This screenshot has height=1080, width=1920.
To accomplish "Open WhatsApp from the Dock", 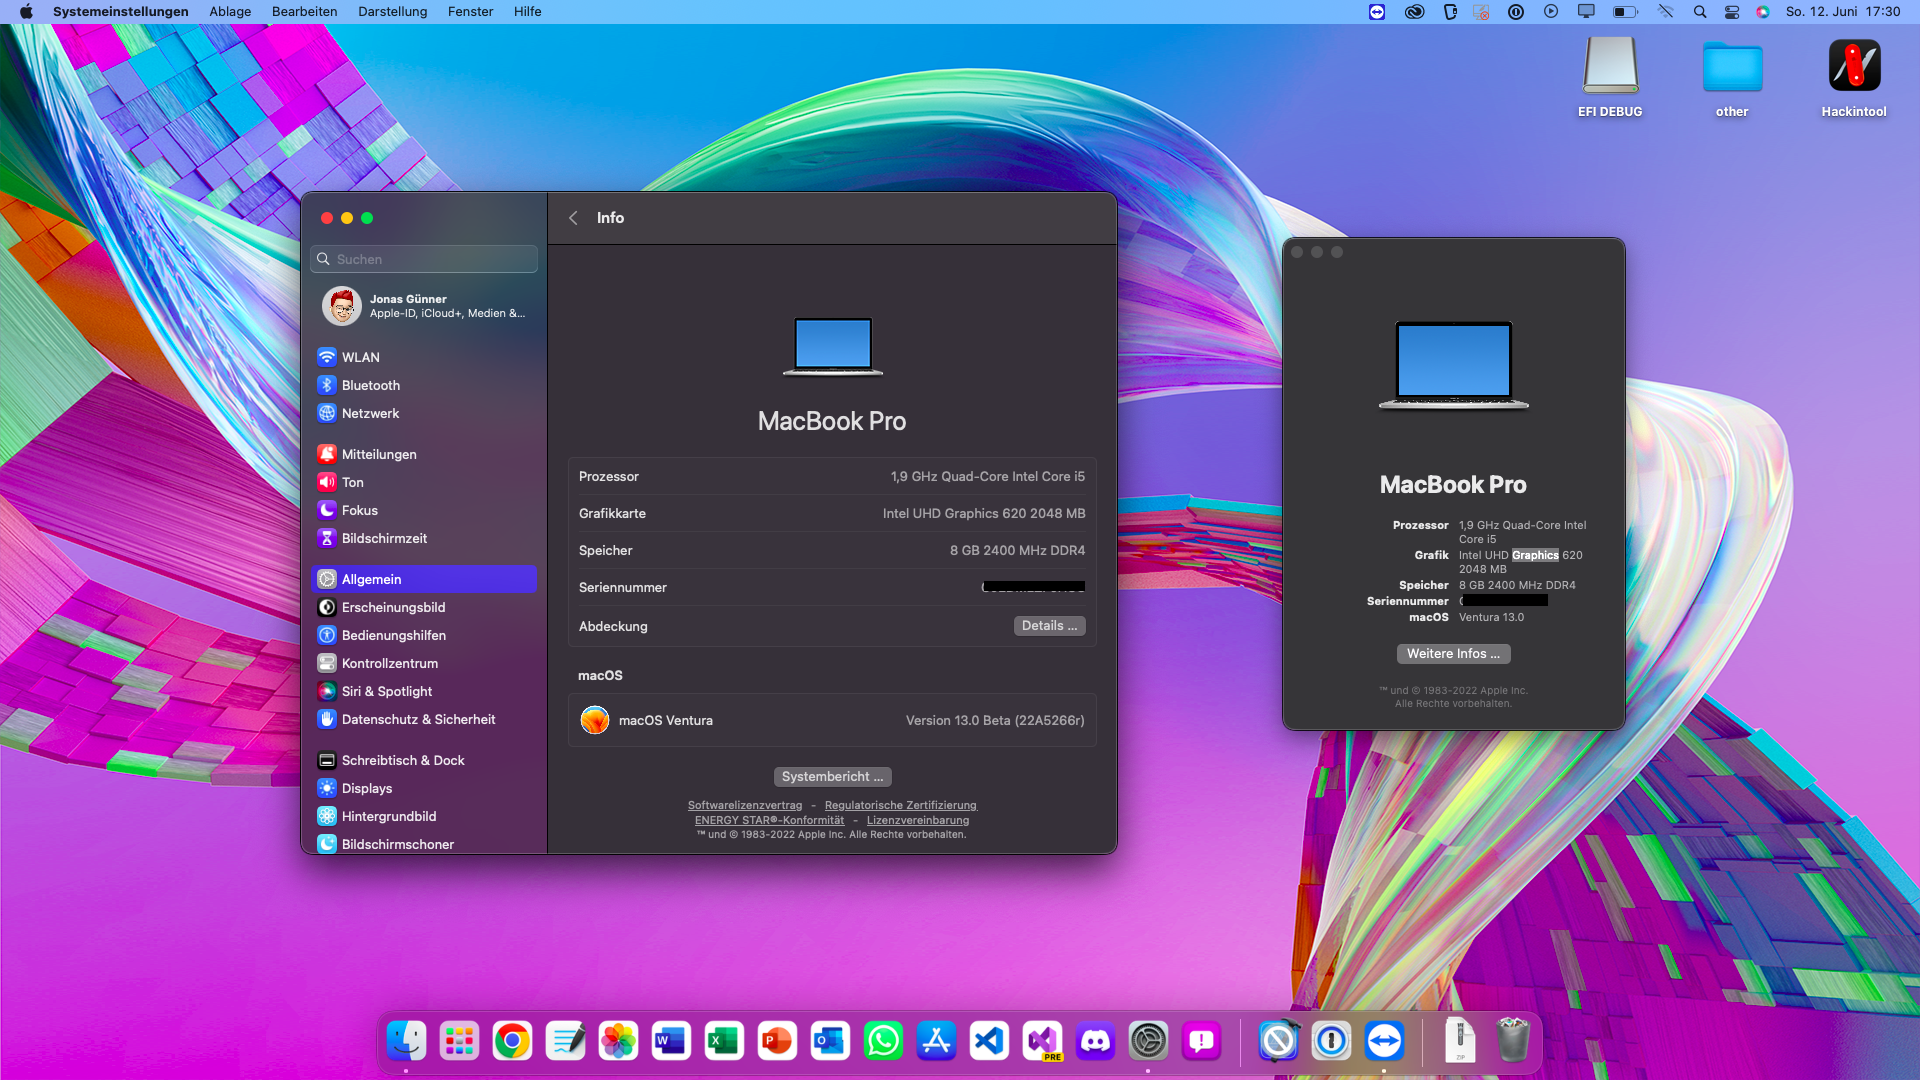I will (x=883, y=1041).
